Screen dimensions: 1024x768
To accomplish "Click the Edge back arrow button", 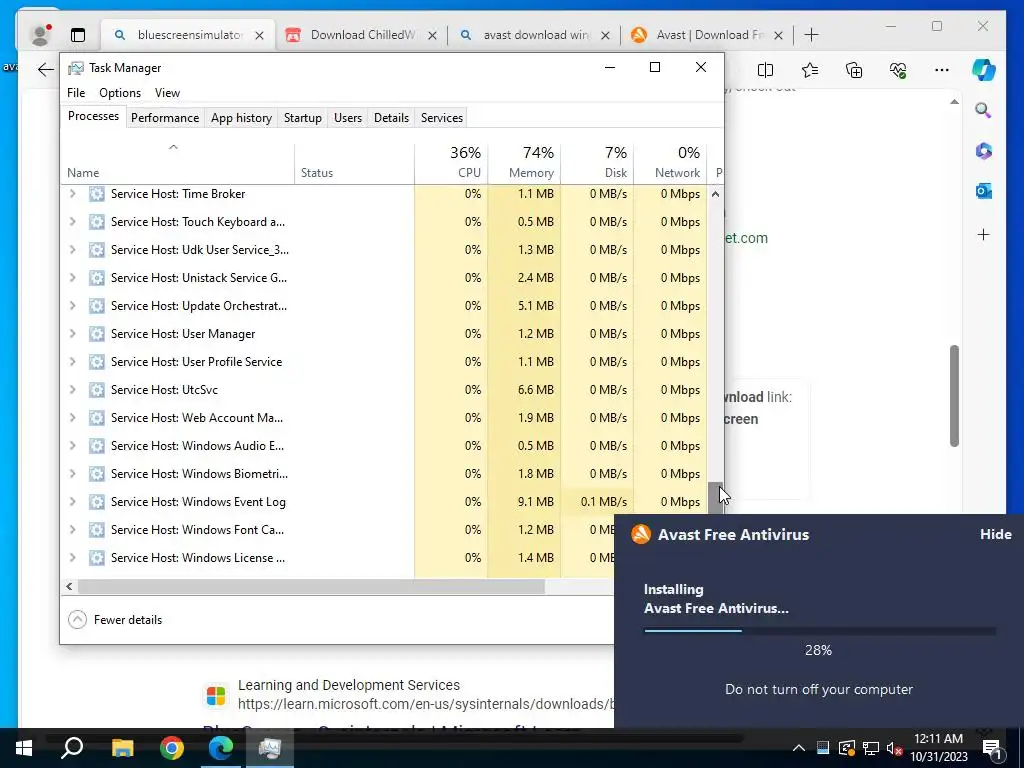I will (x=45, y=69).
